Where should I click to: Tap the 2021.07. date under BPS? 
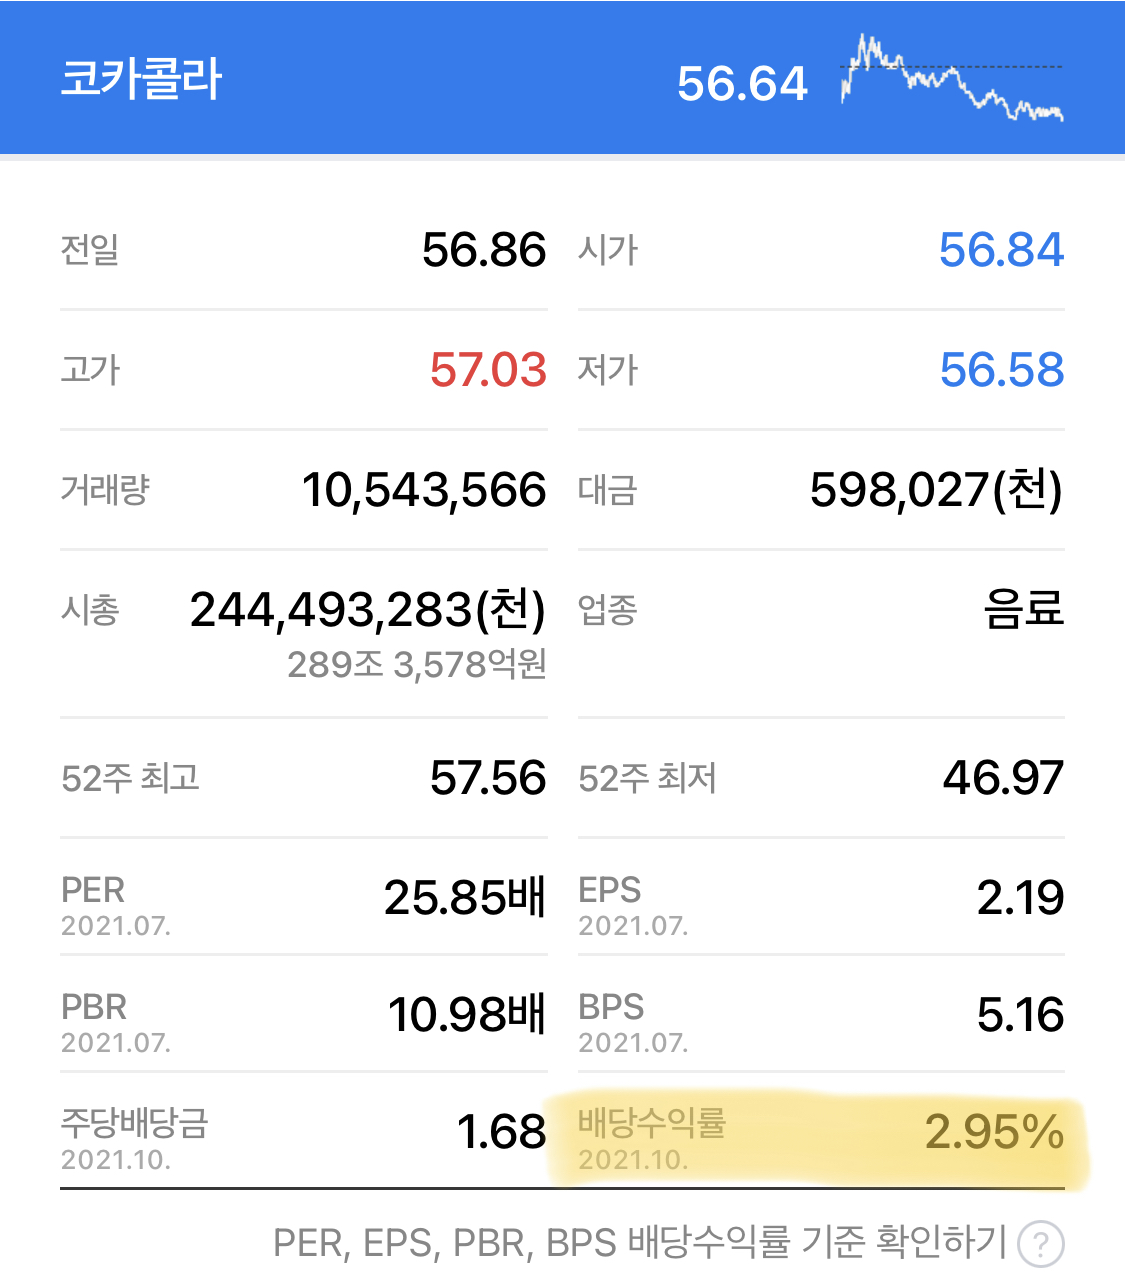[x=633, y=1044]
